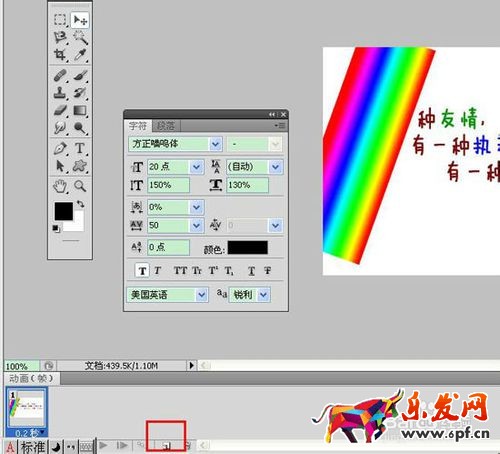Select the Eraser tool
This screenshot has height=454, width=500.
point(60,110)
